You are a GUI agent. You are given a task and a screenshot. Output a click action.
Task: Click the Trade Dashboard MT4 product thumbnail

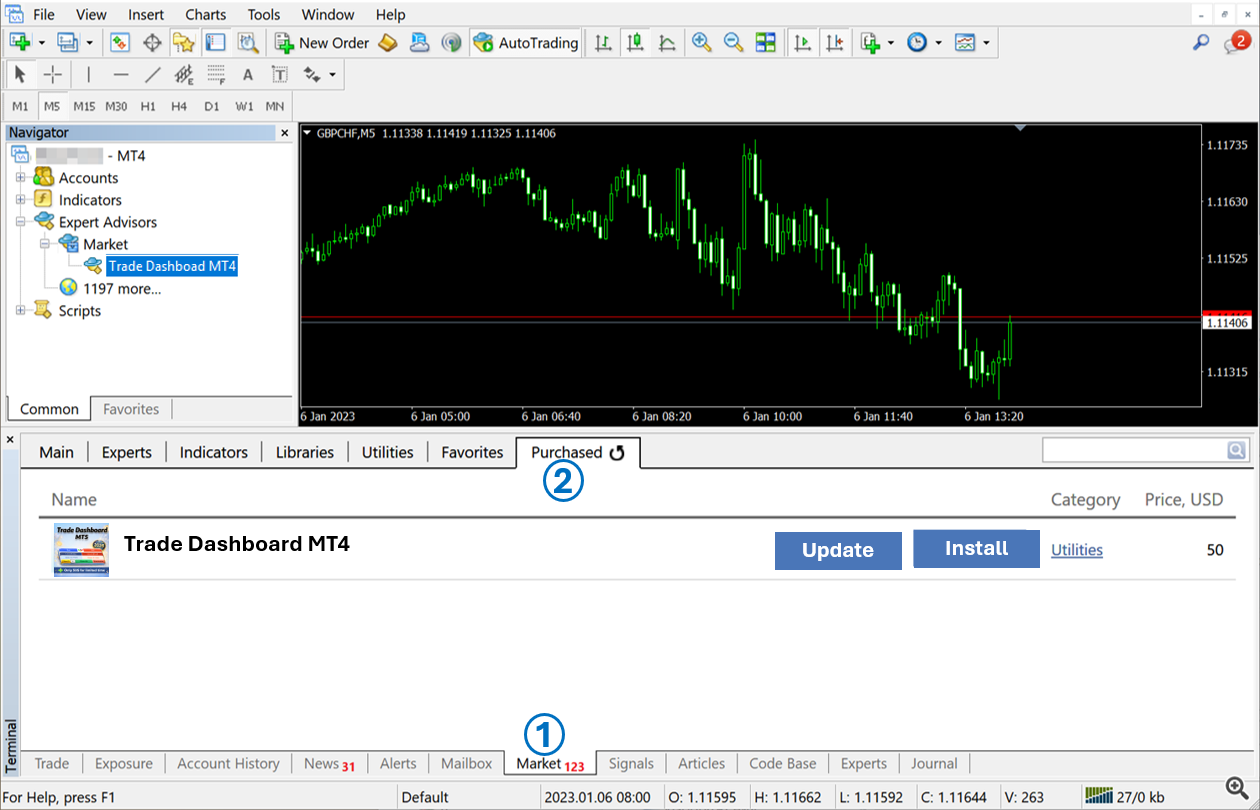point(81,549)
